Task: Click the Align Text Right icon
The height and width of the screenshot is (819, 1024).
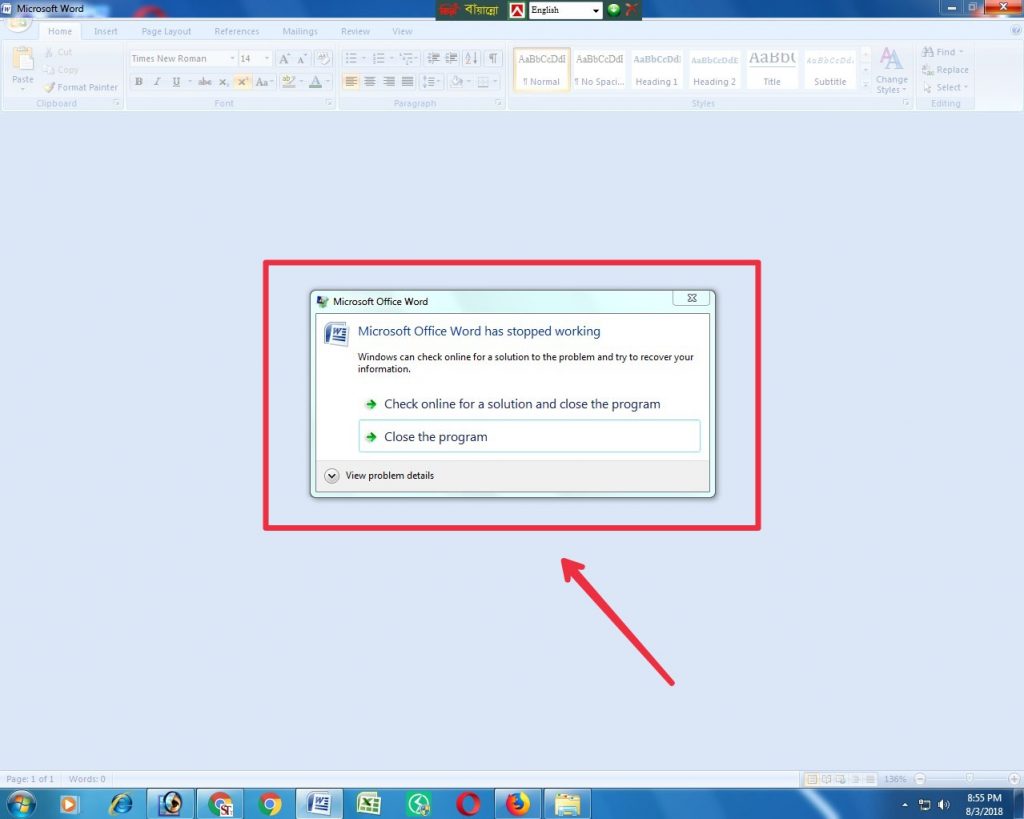Action: click(389, 82)
